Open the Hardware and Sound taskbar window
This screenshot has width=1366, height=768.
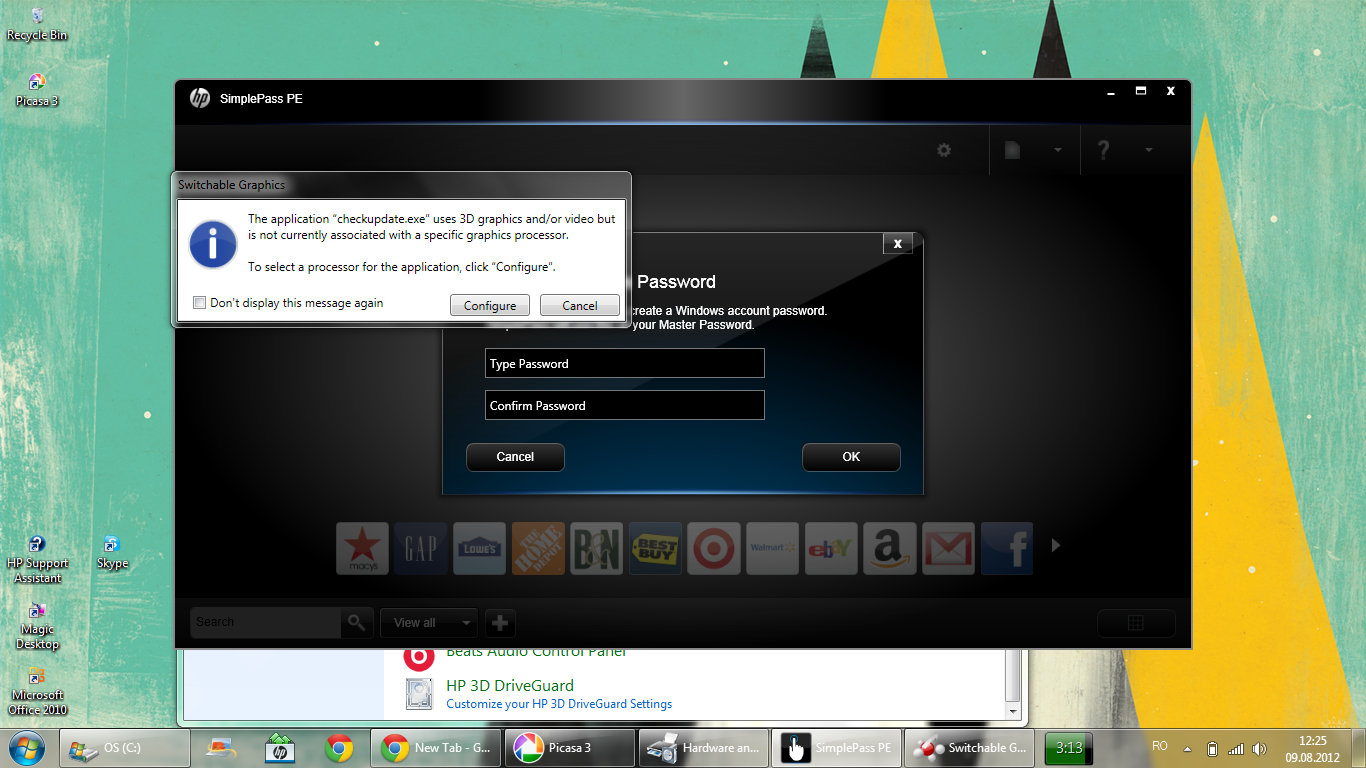pyautogui.click(x=704, y=748)
